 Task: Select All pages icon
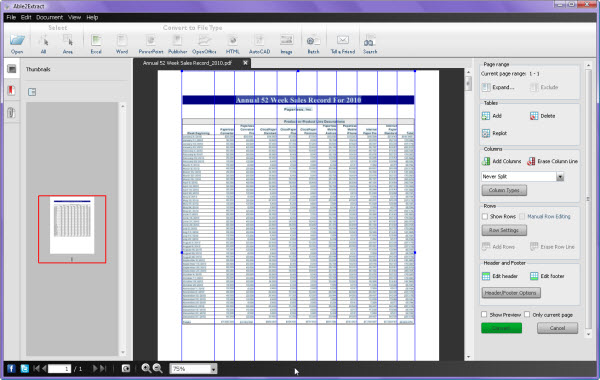pyautogui.click(x=43, y=40)
